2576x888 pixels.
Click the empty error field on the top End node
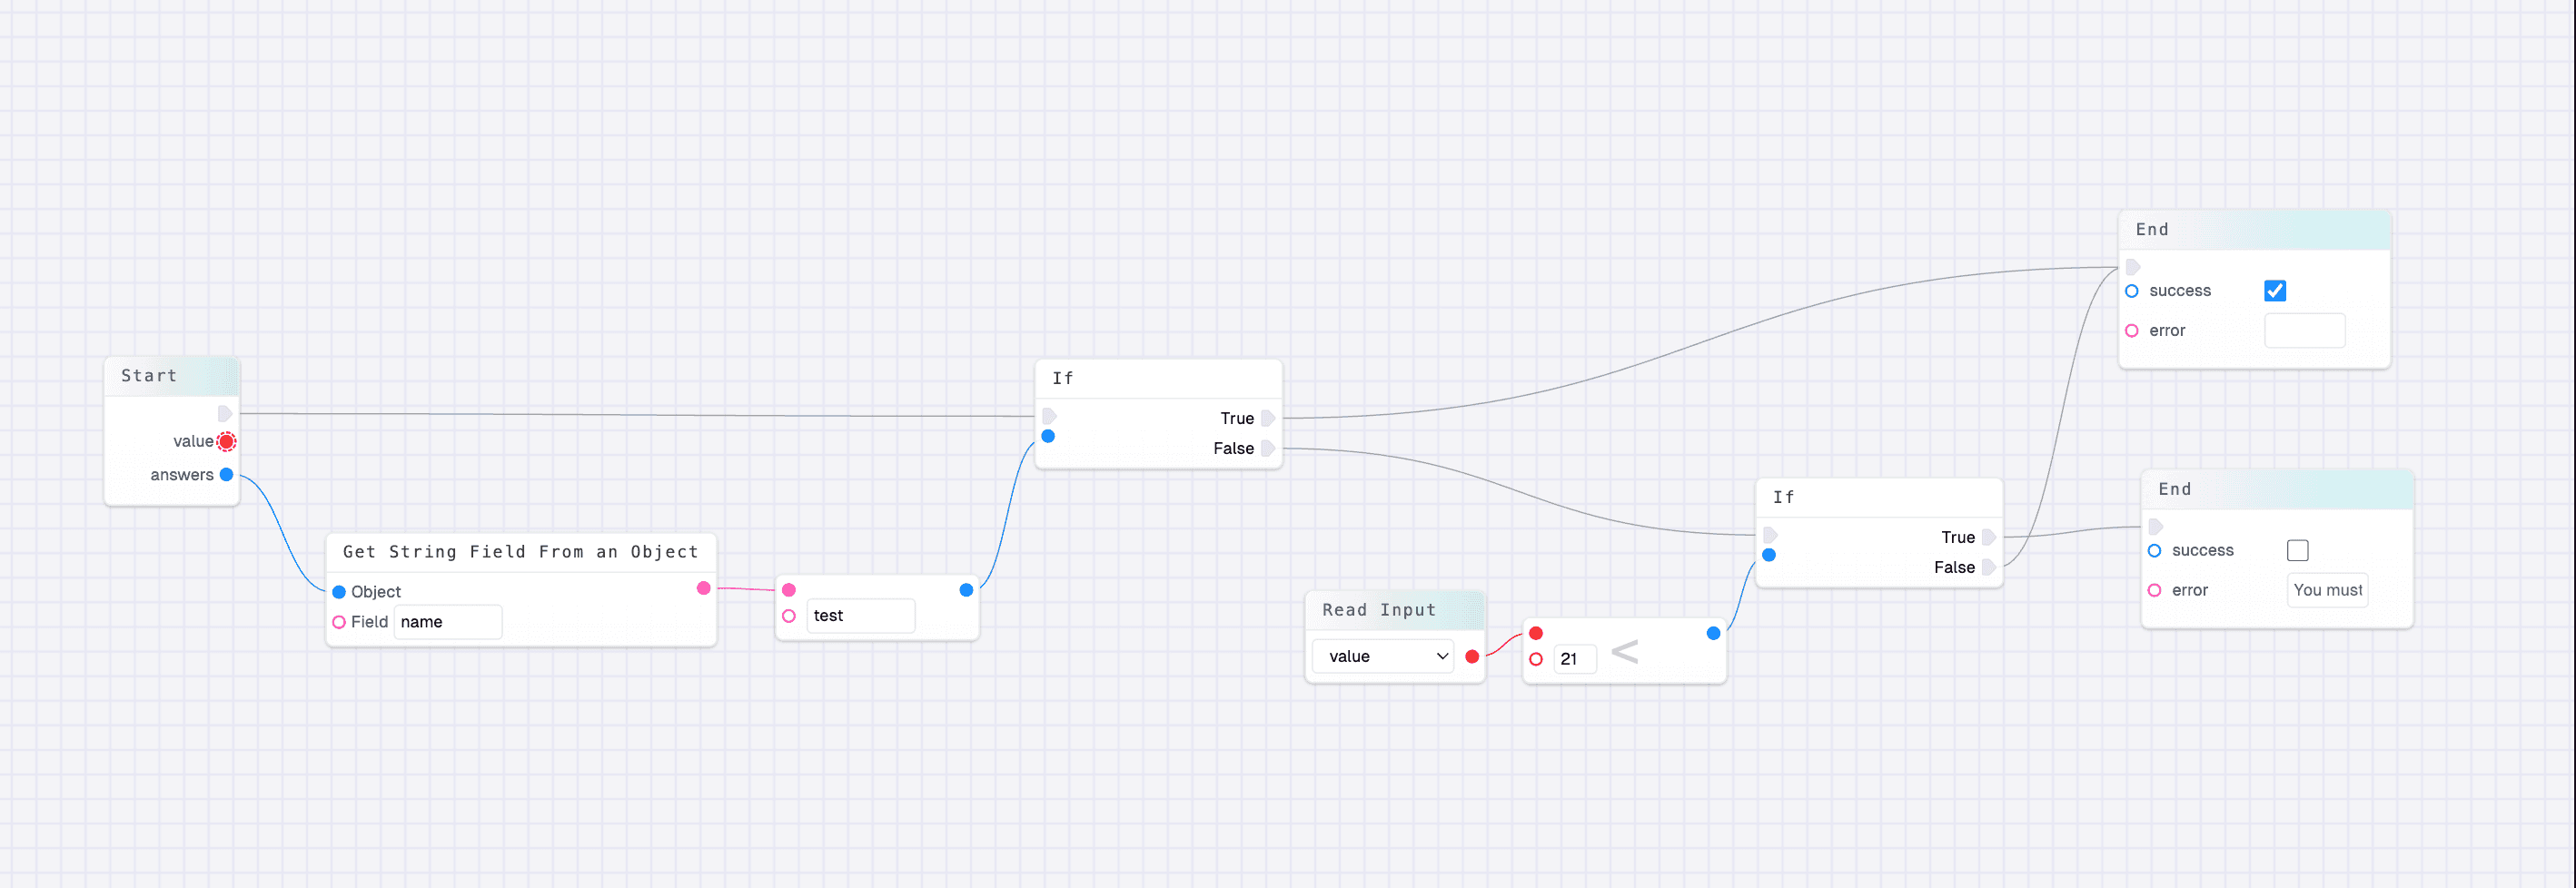tap(2305, 330)
